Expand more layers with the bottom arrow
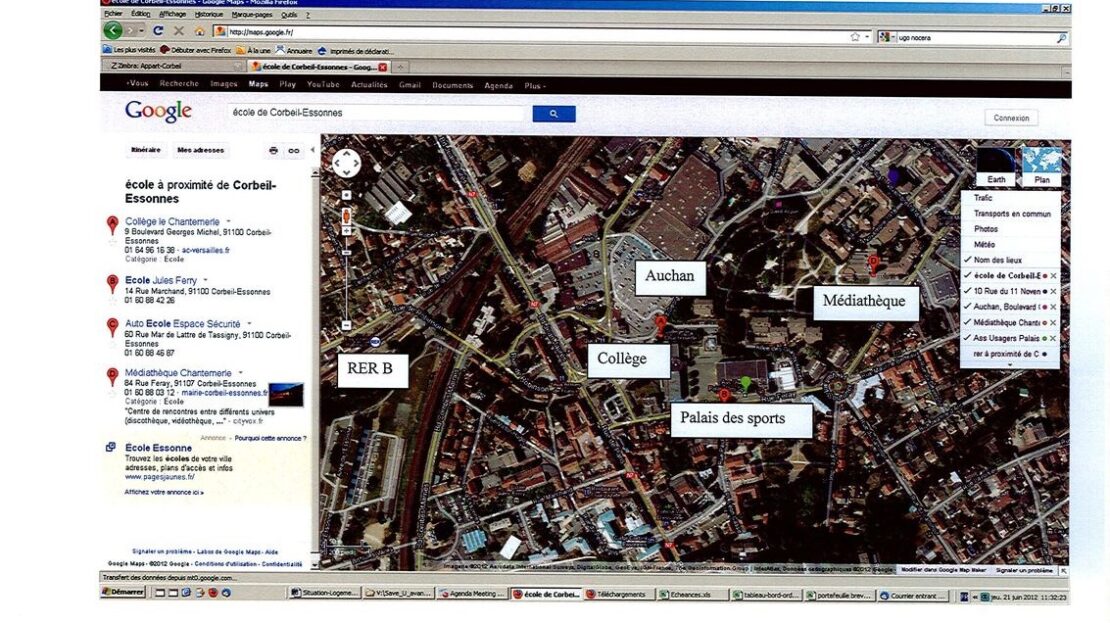 pyautogui.click(x=1010, y=365)
